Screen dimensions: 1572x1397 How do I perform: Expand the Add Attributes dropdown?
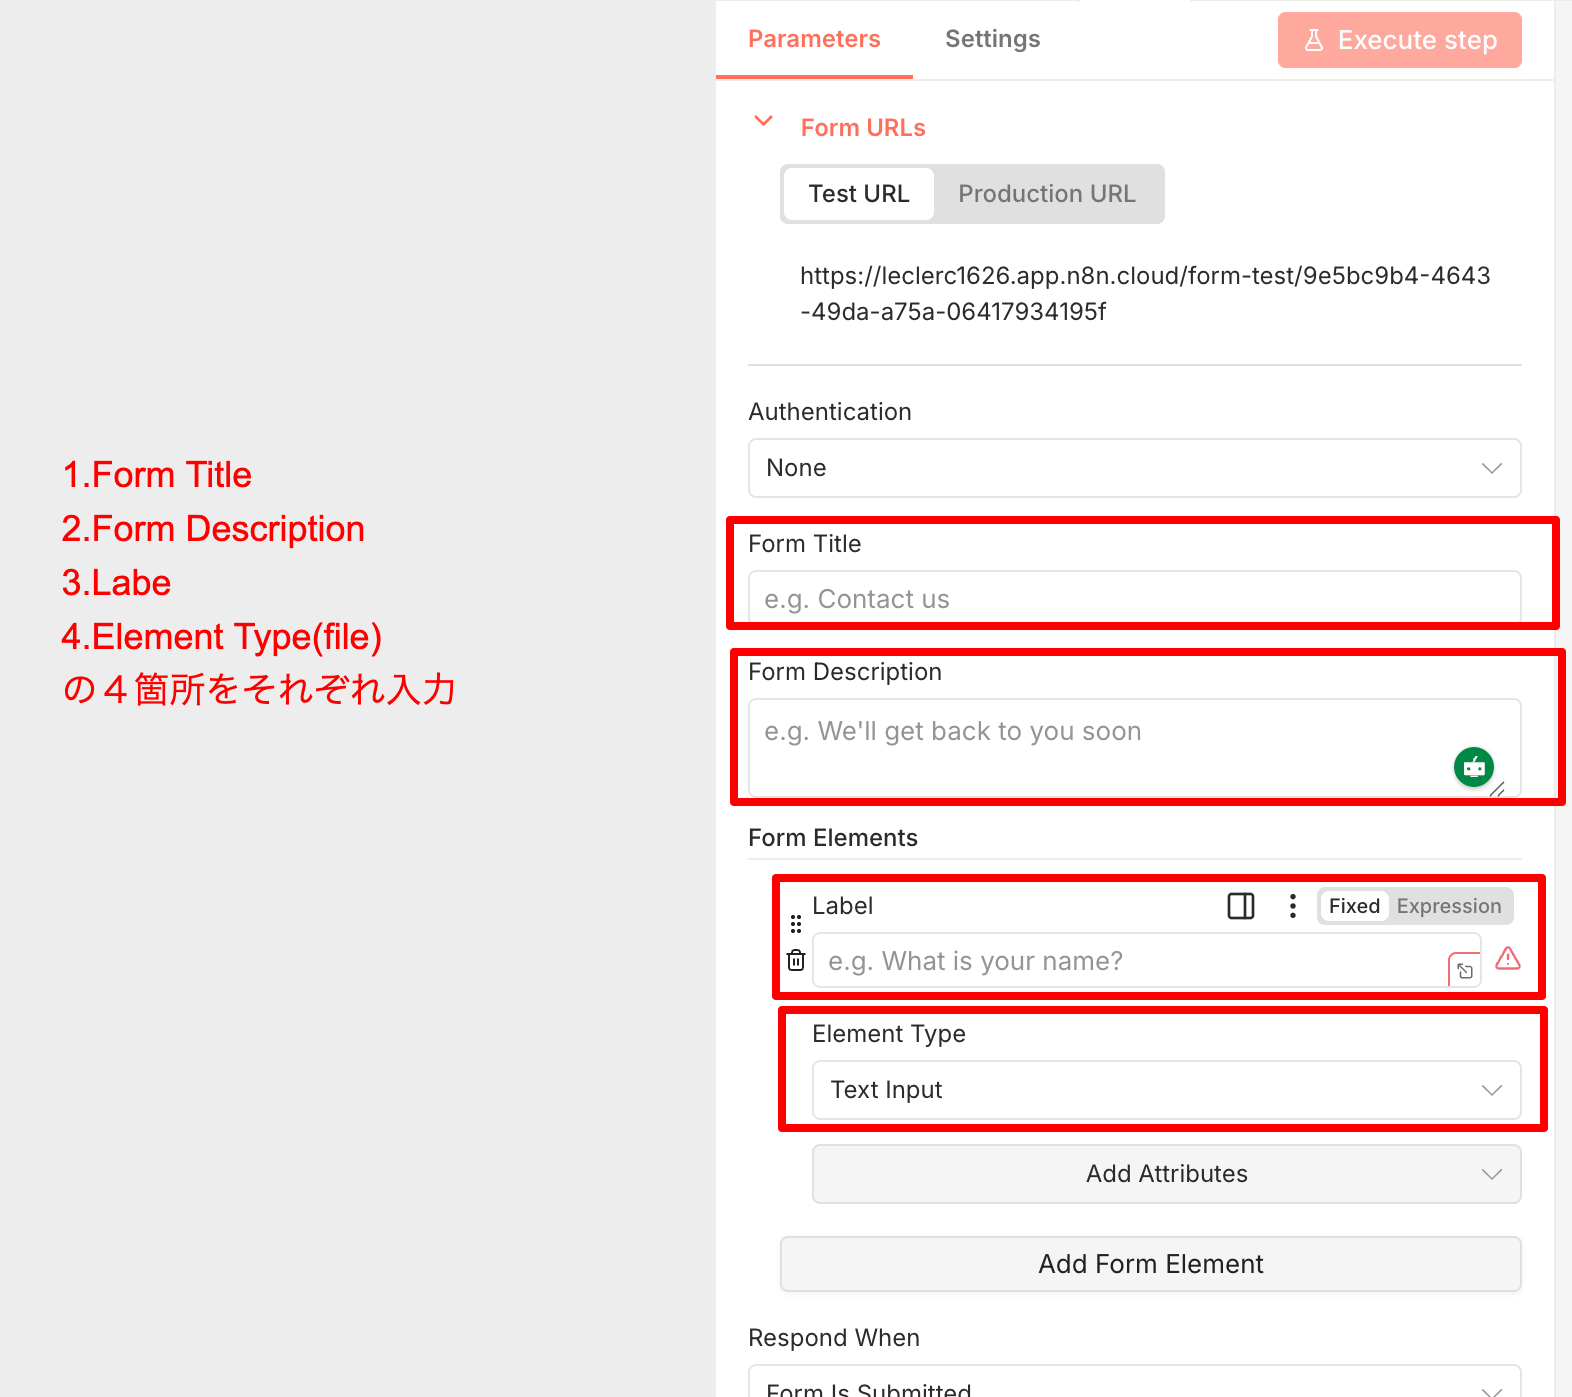1166,1174
